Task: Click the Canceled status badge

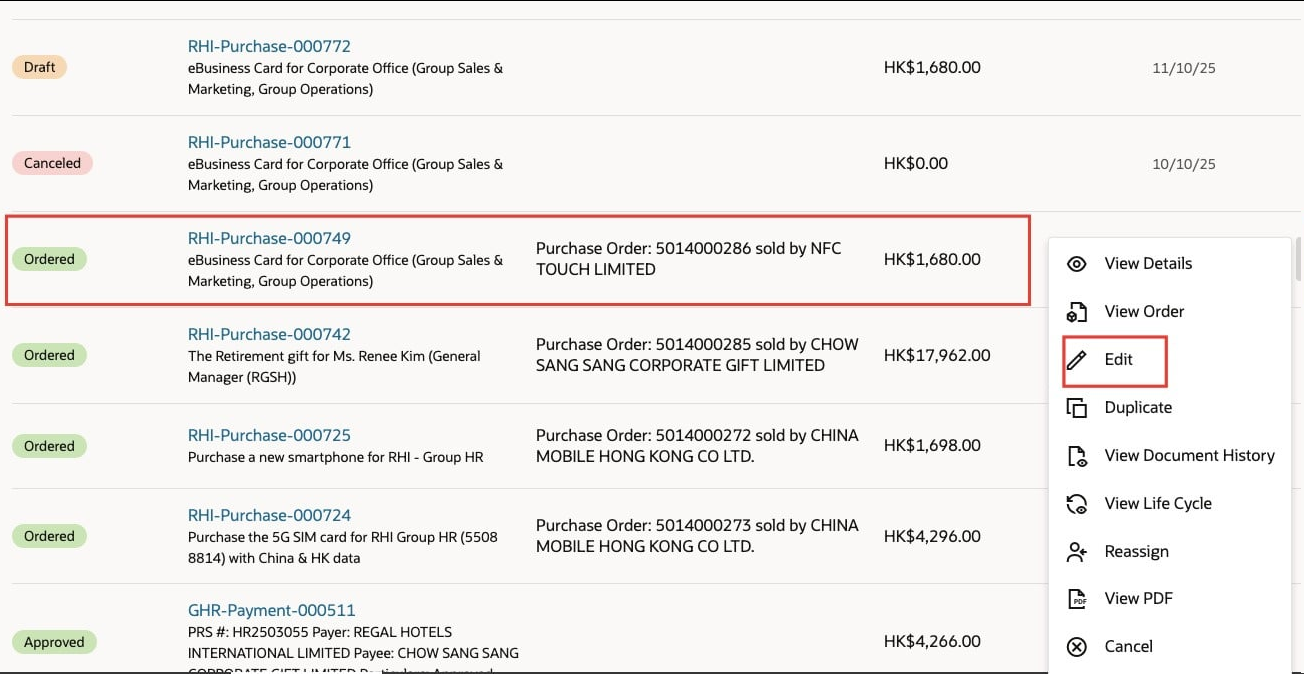Action: click(x=52, y=163)
